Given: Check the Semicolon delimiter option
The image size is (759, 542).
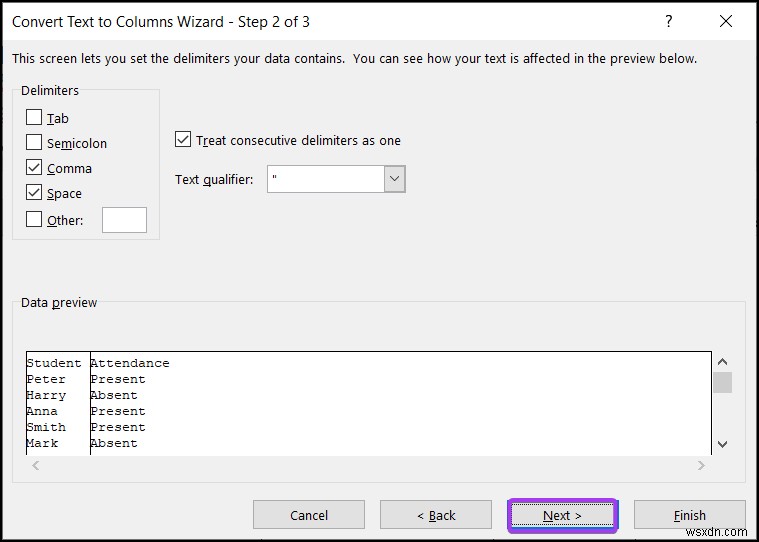Looking at the screenshot, I should (34, 143).
